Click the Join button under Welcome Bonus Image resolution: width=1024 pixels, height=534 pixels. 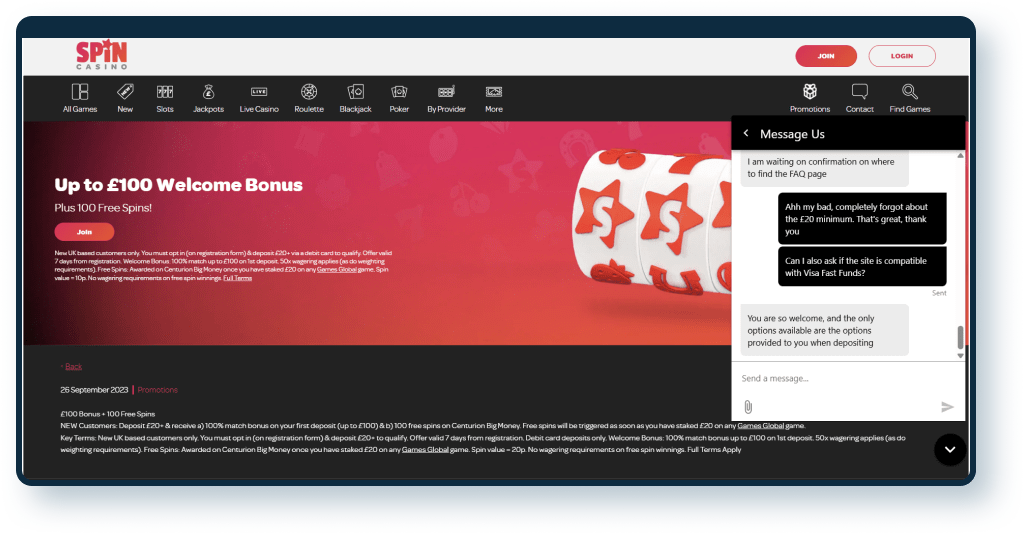(x=84, y=232)
